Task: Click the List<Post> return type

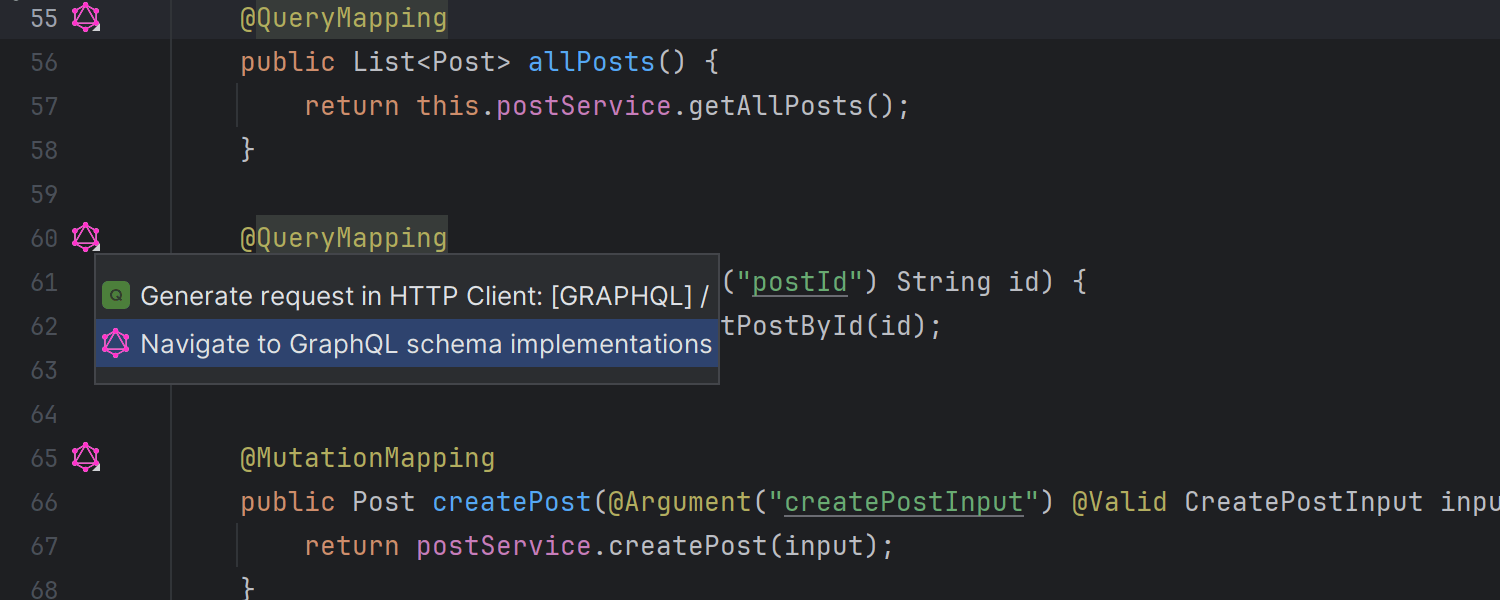Action: click(431, 62)
